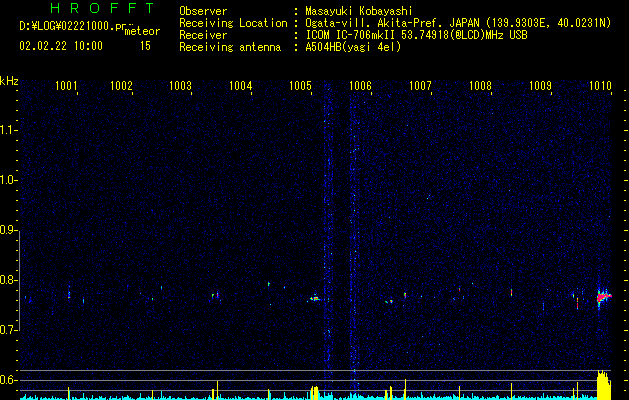Viewport: 629px width, 400px height.
Task: Click the 'Receiver' field label
Action: tap(203, 35)
